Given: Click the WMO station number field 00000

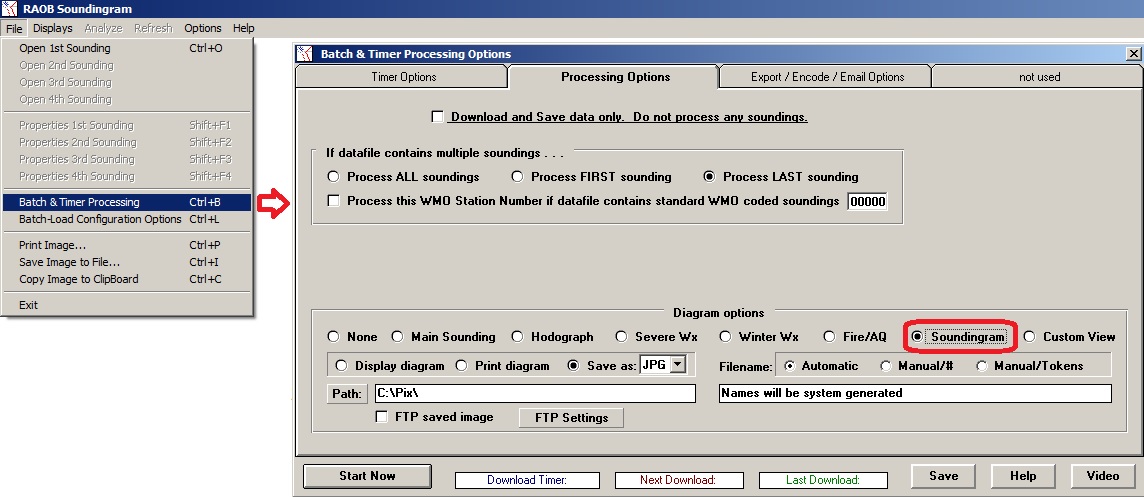Looking at the screenshot, I should [867, 201].
